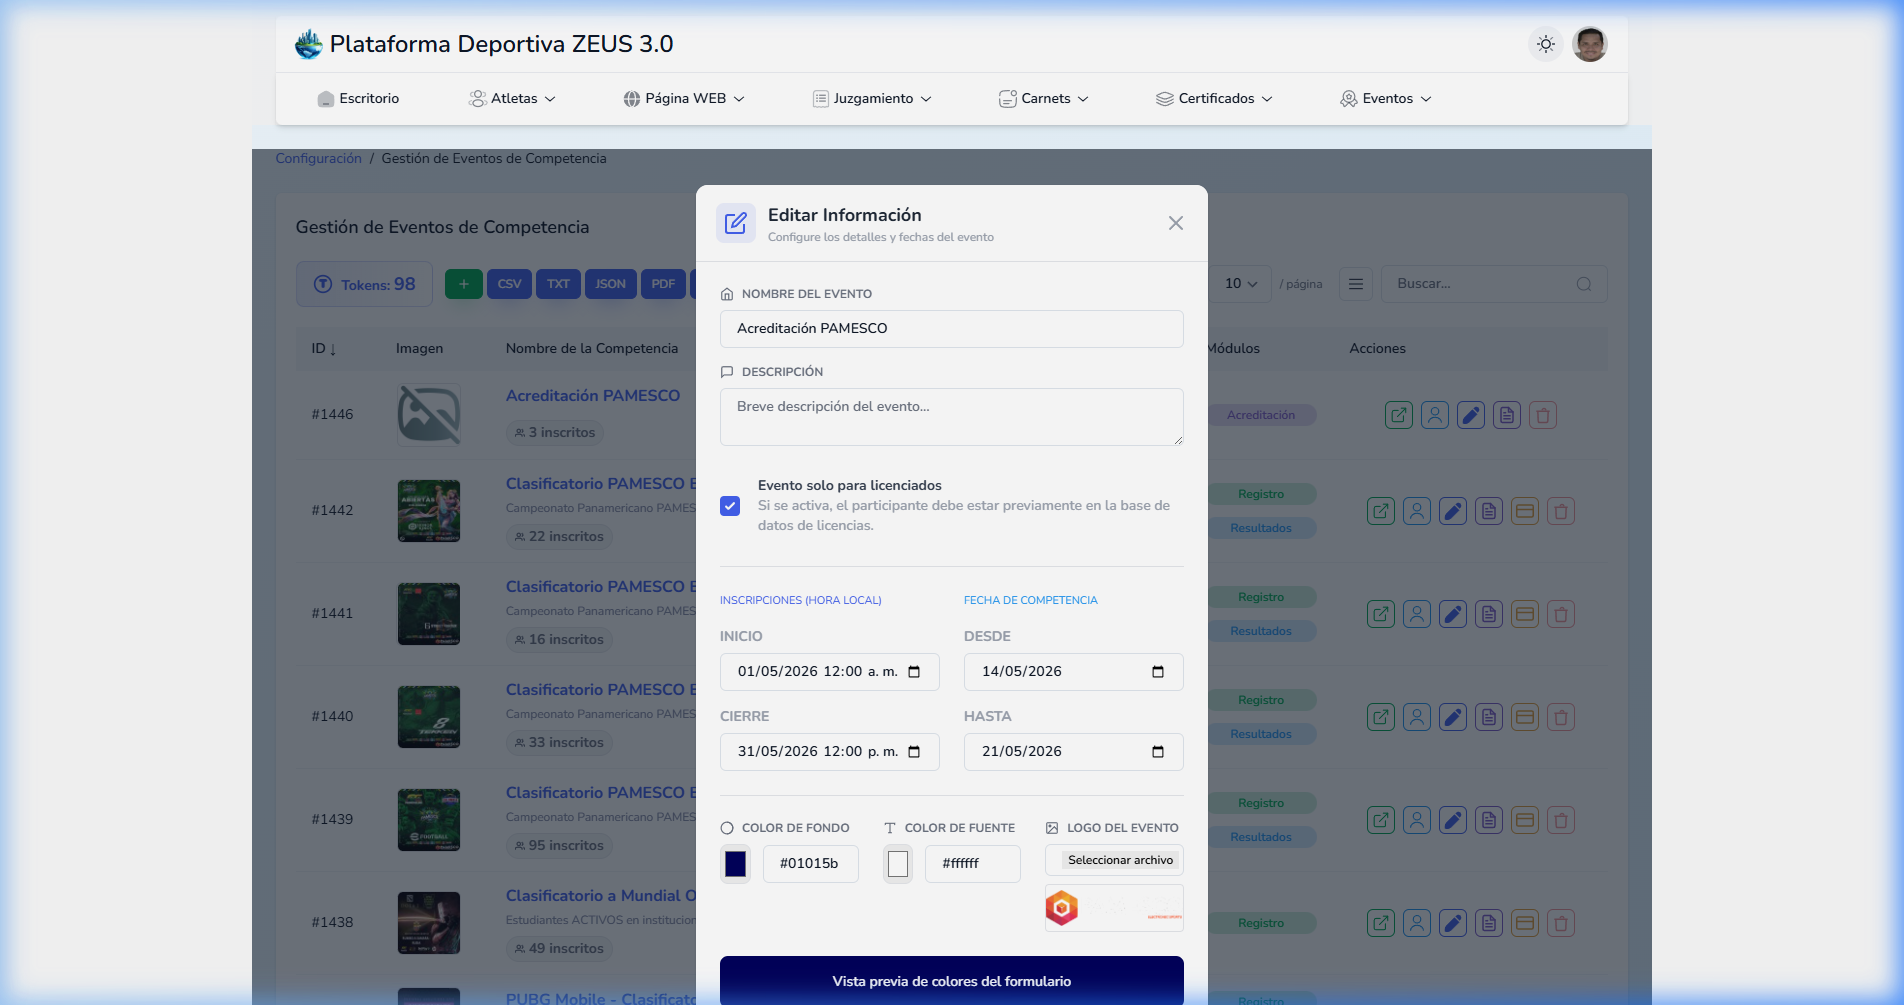
Task: Expand the Juzgamiento menu
Action: coord(872,98)
